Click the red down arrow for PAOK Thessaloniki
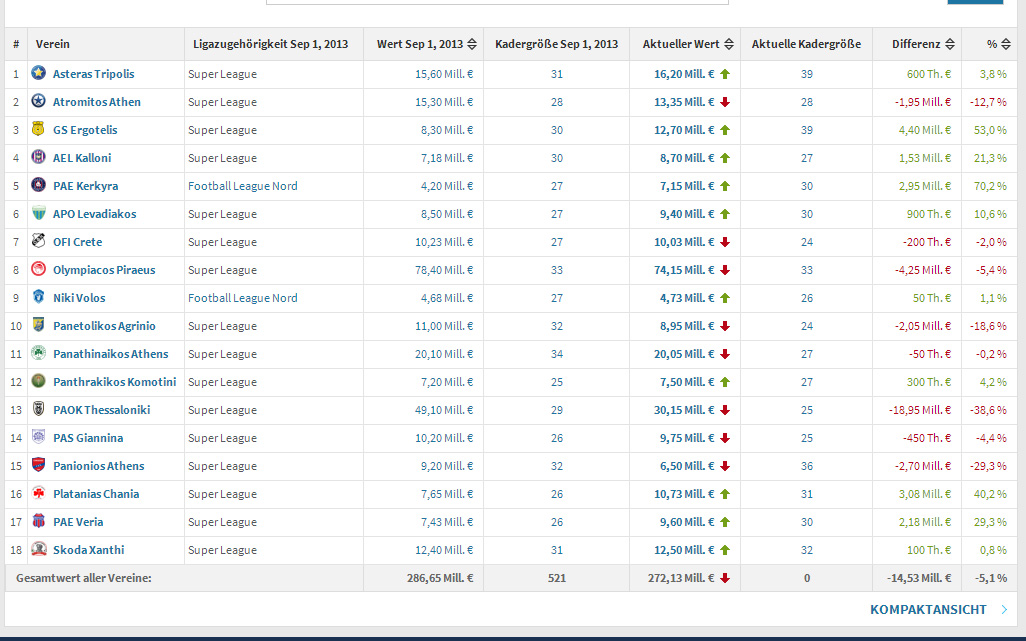1026x641 pixels. pyautogui.click(x=725, y=410)
